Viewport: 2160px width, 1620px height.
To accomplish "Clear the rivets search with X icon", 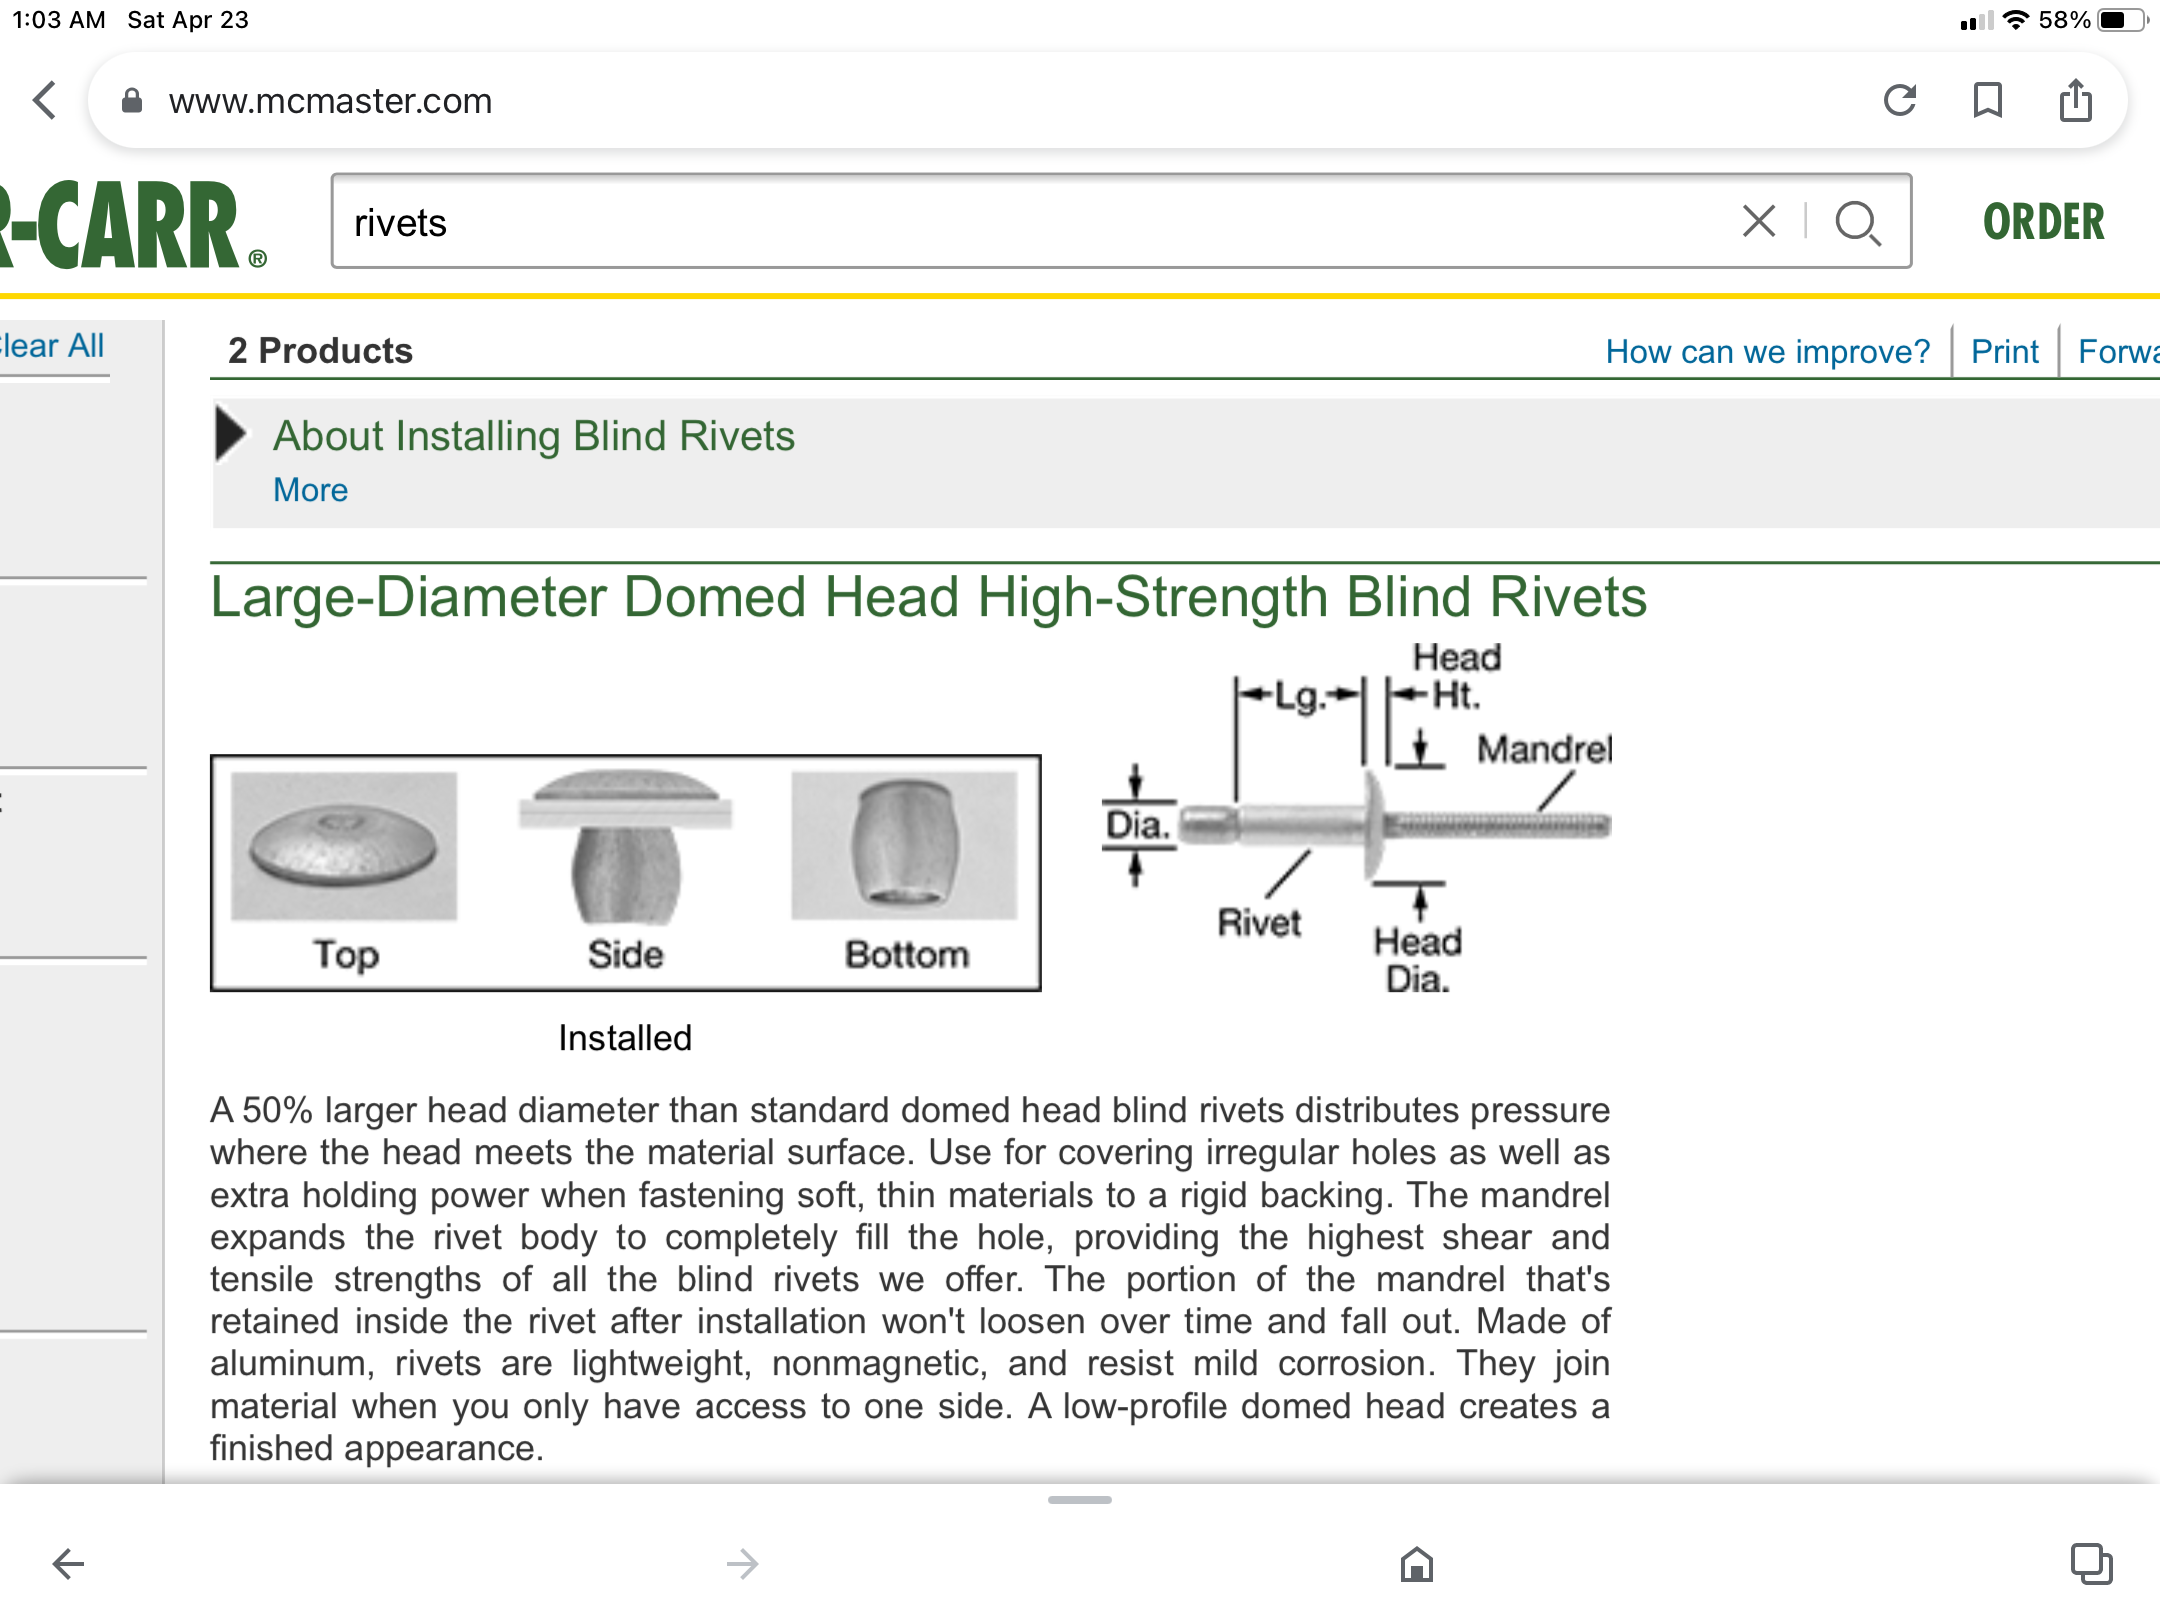I will (1759, 221).
